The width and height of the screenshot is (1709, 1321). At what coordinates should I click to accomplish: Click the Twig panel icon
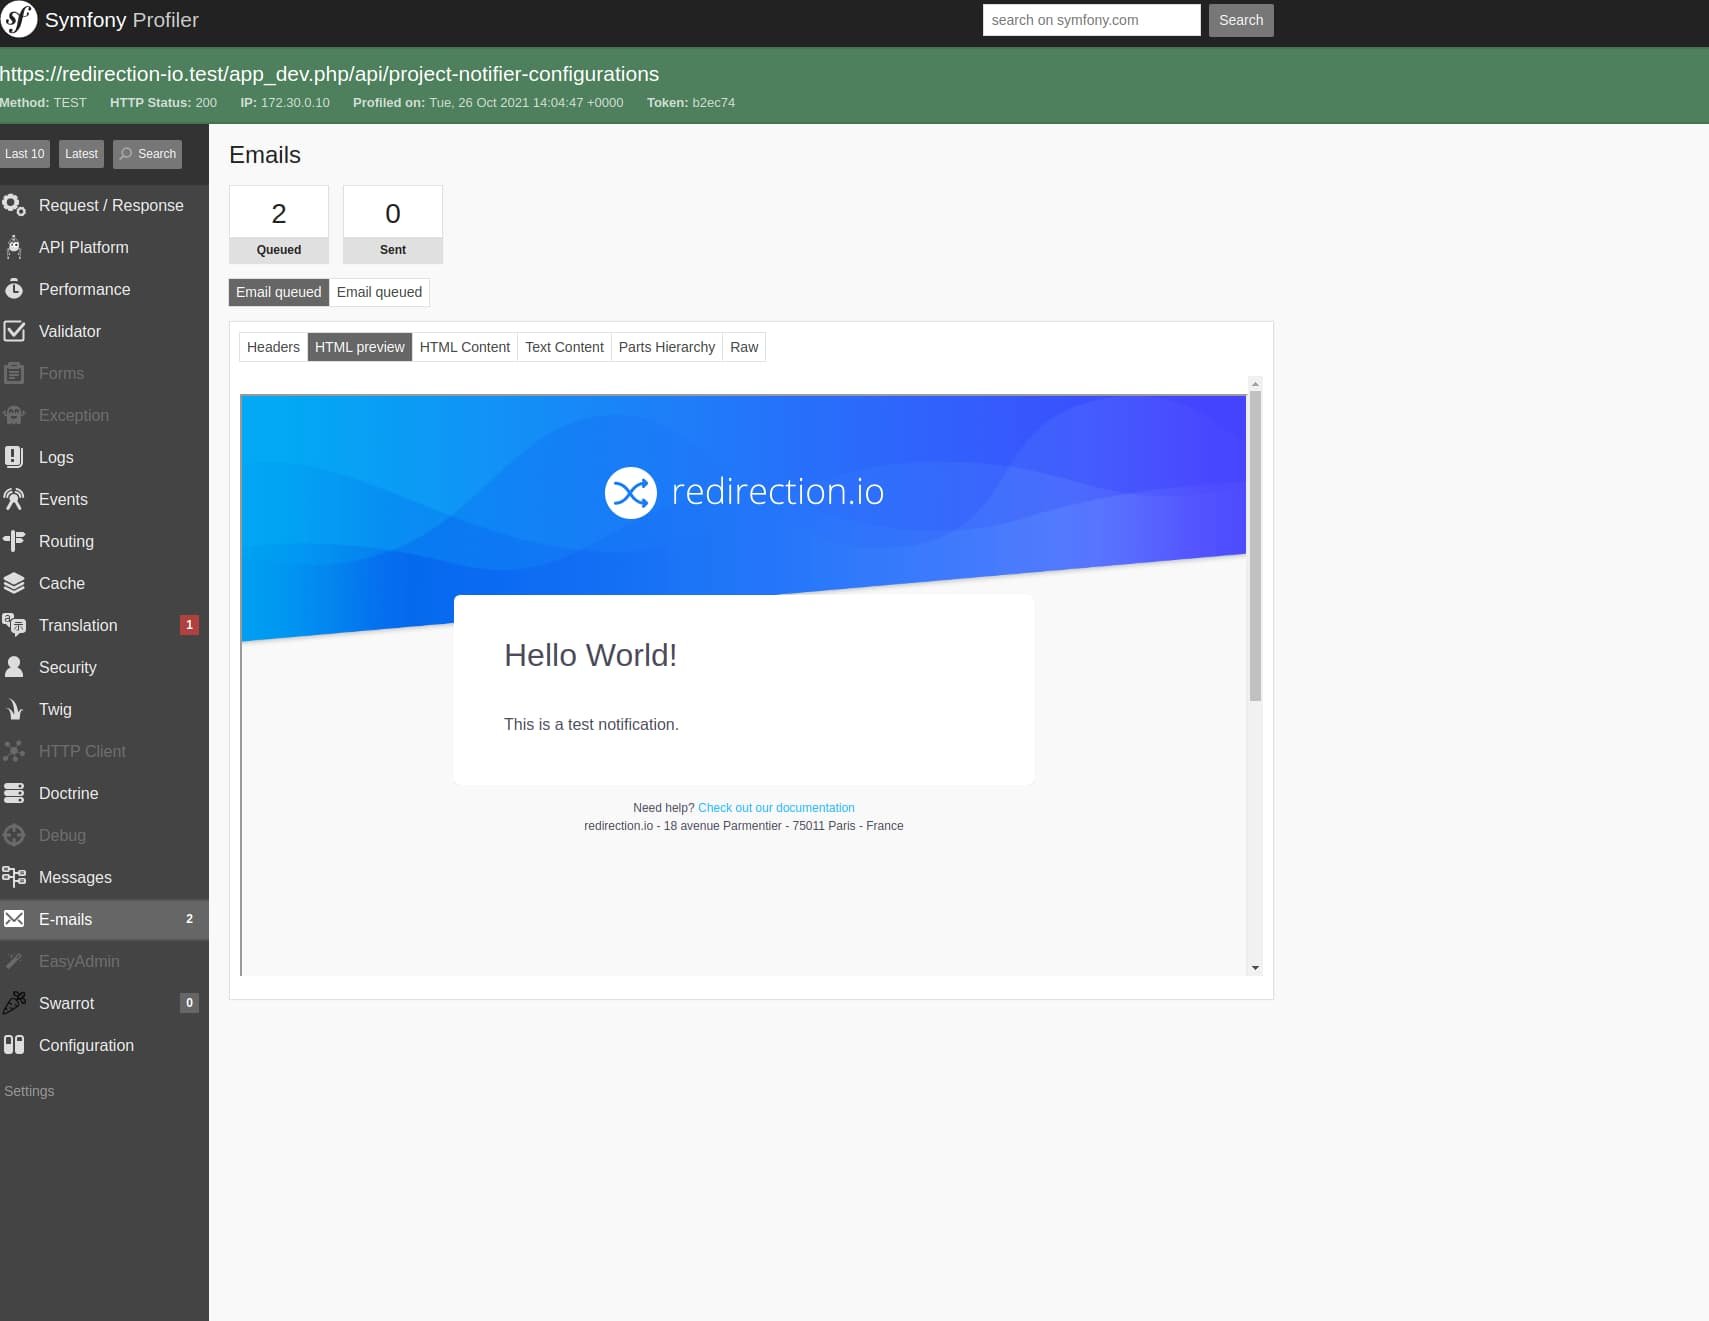(14, 709)
